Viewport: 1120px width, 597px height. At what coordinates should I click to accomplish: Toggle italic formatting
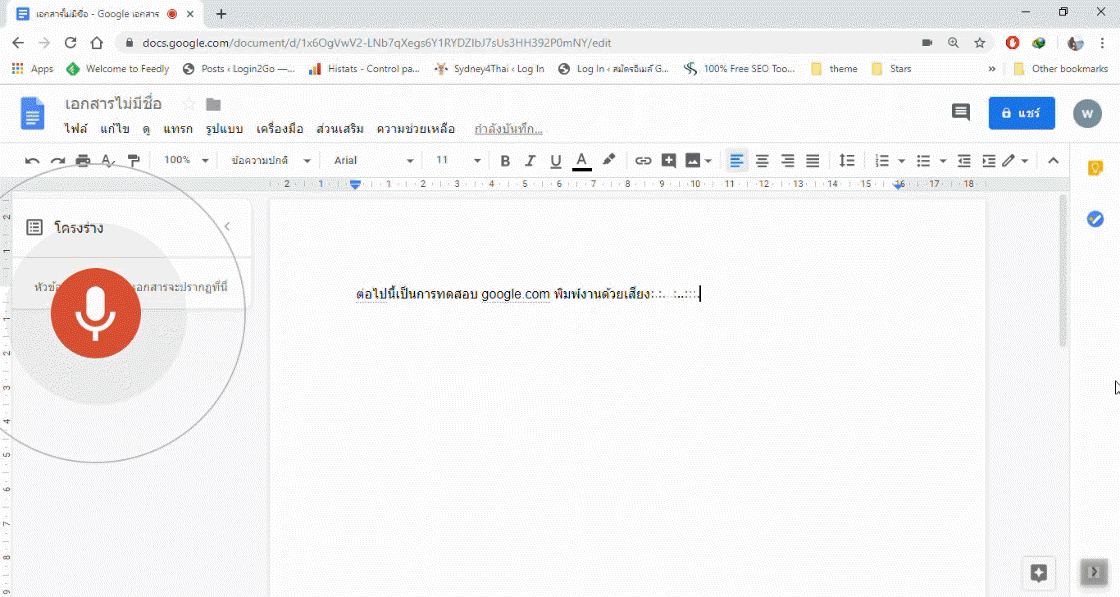(x=530, y=161)
